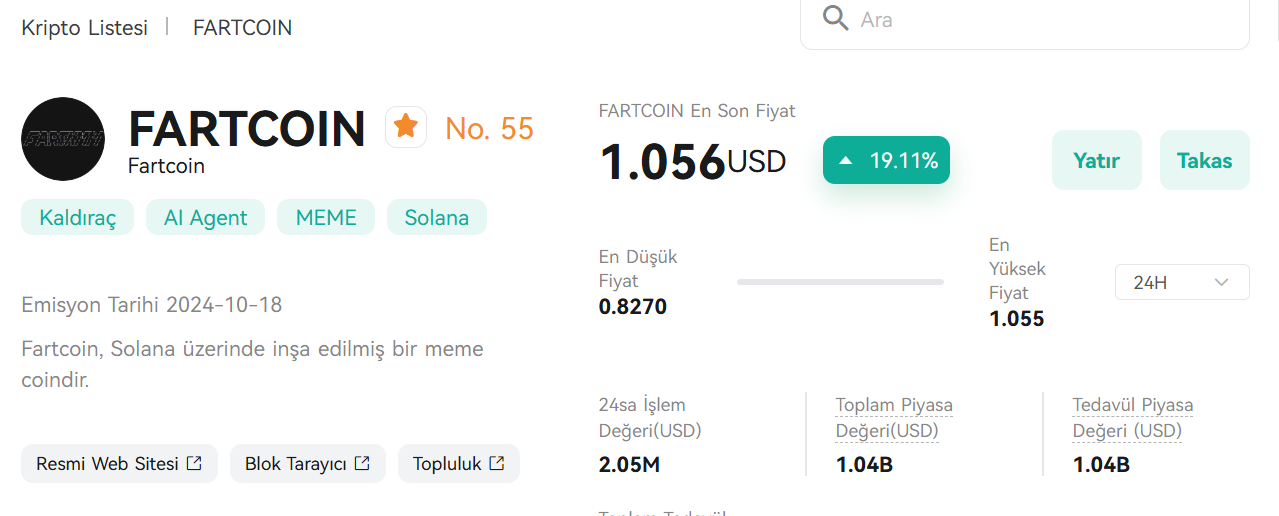Go to Kripto Listesi breadcrumb

(85, 28)
